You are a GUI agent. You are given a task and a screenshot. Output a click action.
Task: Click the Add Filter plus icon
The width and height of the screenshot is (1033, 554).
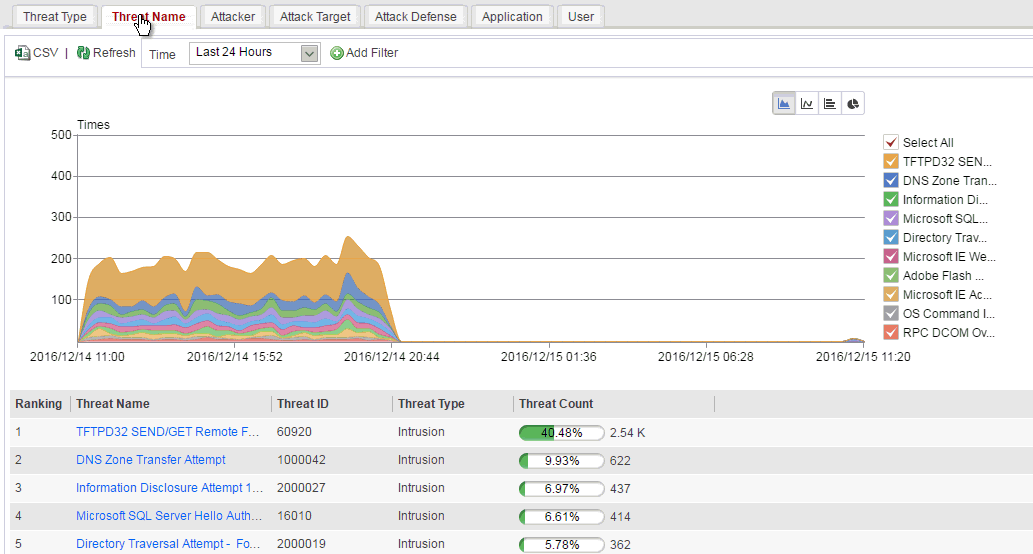(x=337, y=53)
